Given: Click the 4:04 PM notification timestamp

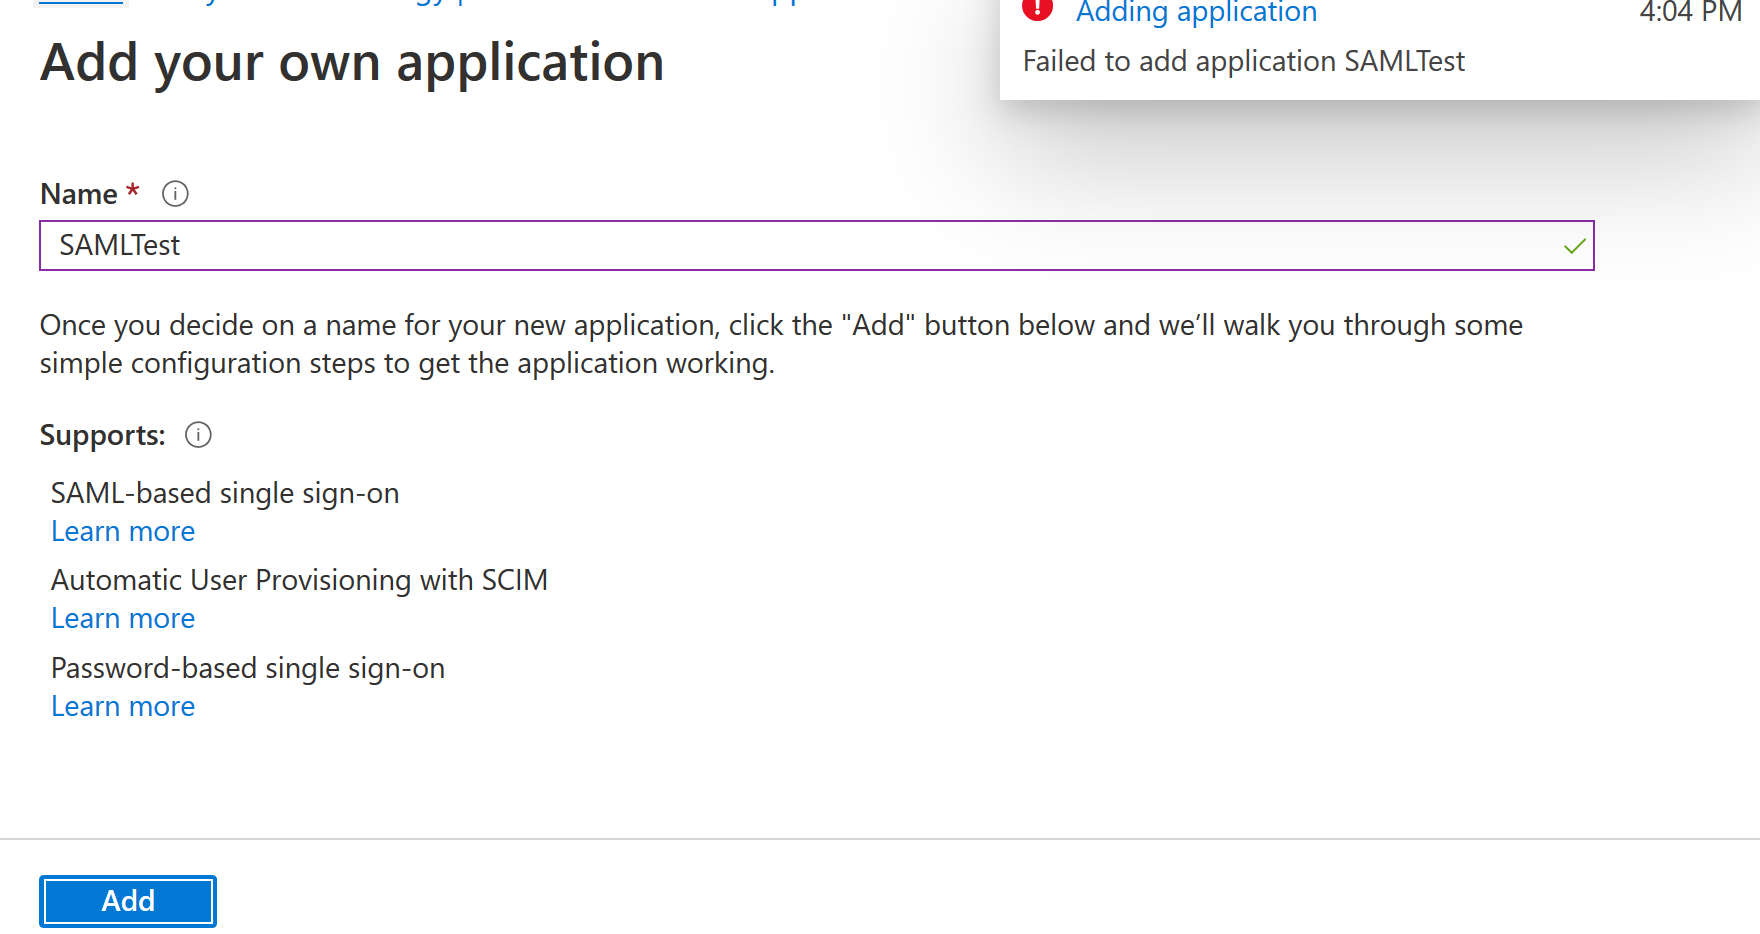Looking at the screenshot, I should tap(1690, 12).
